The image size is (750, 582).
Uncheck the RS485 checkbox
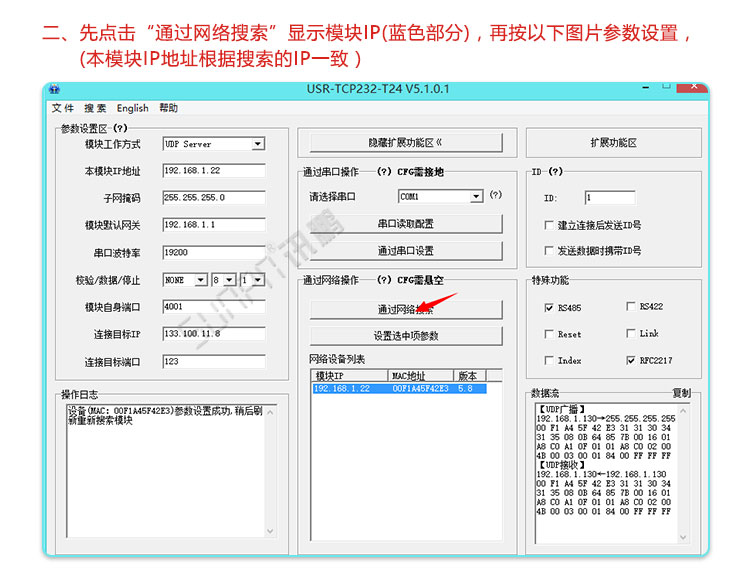549,307
